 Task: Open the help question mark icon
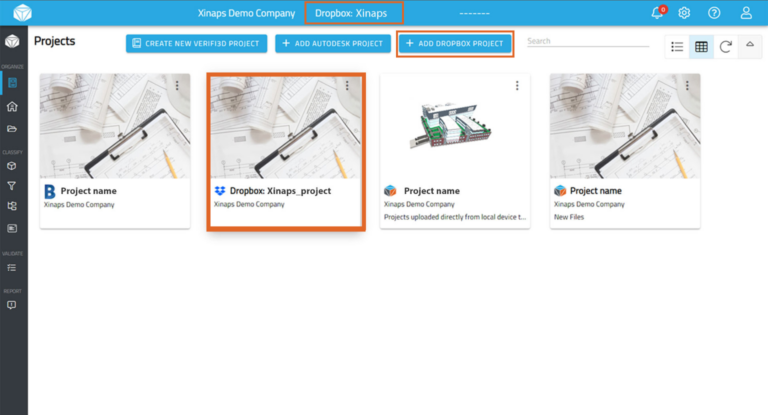[714, 13]
